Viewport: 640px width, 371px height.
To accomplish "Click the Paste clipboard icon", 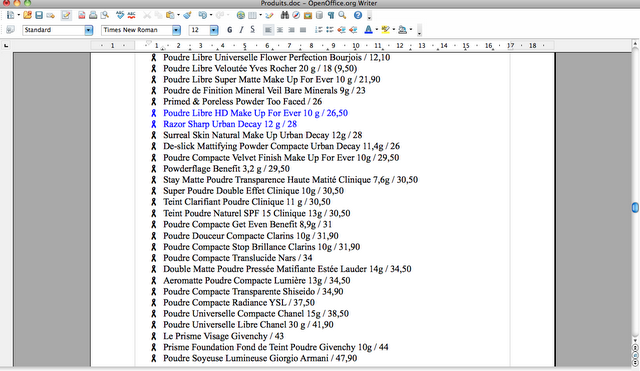I will click(x=170, y=16).
